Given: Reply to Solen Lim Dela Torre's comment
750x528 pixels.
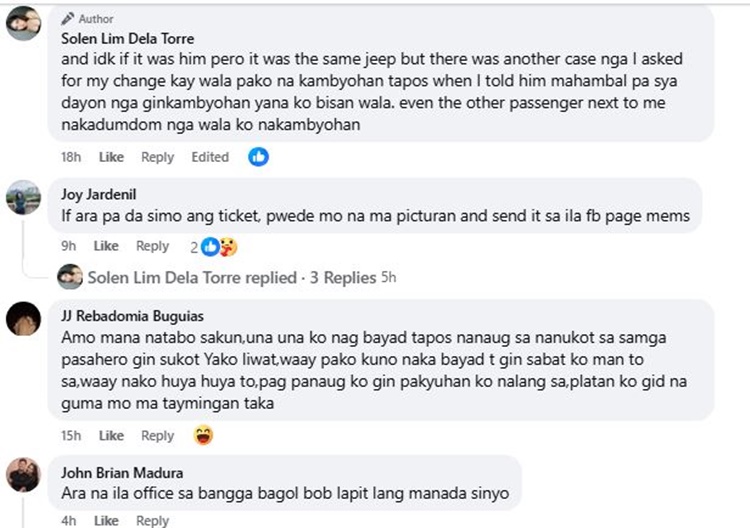Looking at the screenshot, I should click(x=157, y=157).
